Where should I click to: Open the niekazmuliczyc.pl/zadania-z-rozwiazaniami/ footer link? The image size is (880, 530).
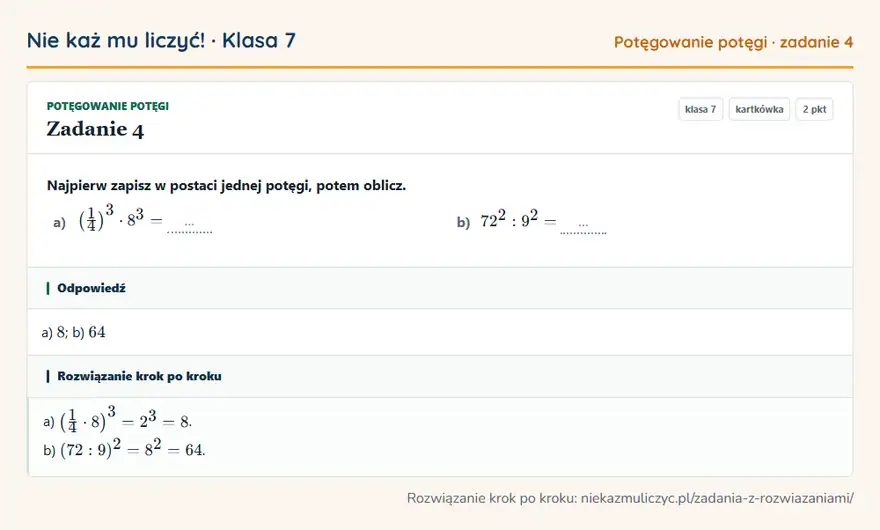click(x=717, y=498)
